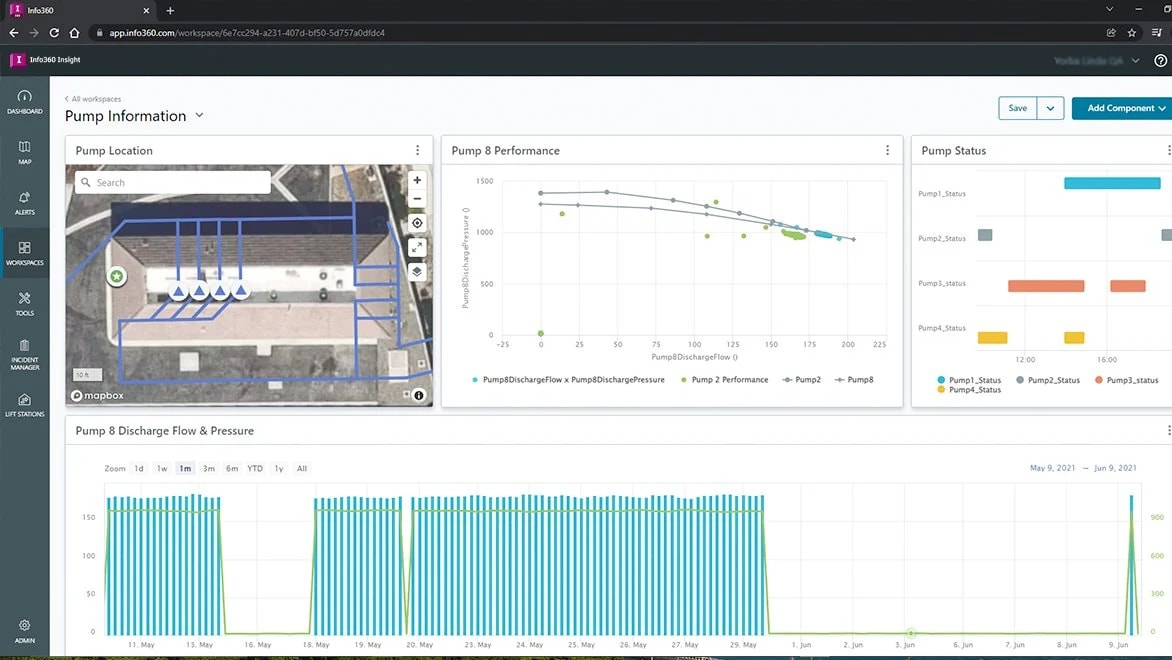Expand the Pump Information workspace dropdown

click(199, 115)
